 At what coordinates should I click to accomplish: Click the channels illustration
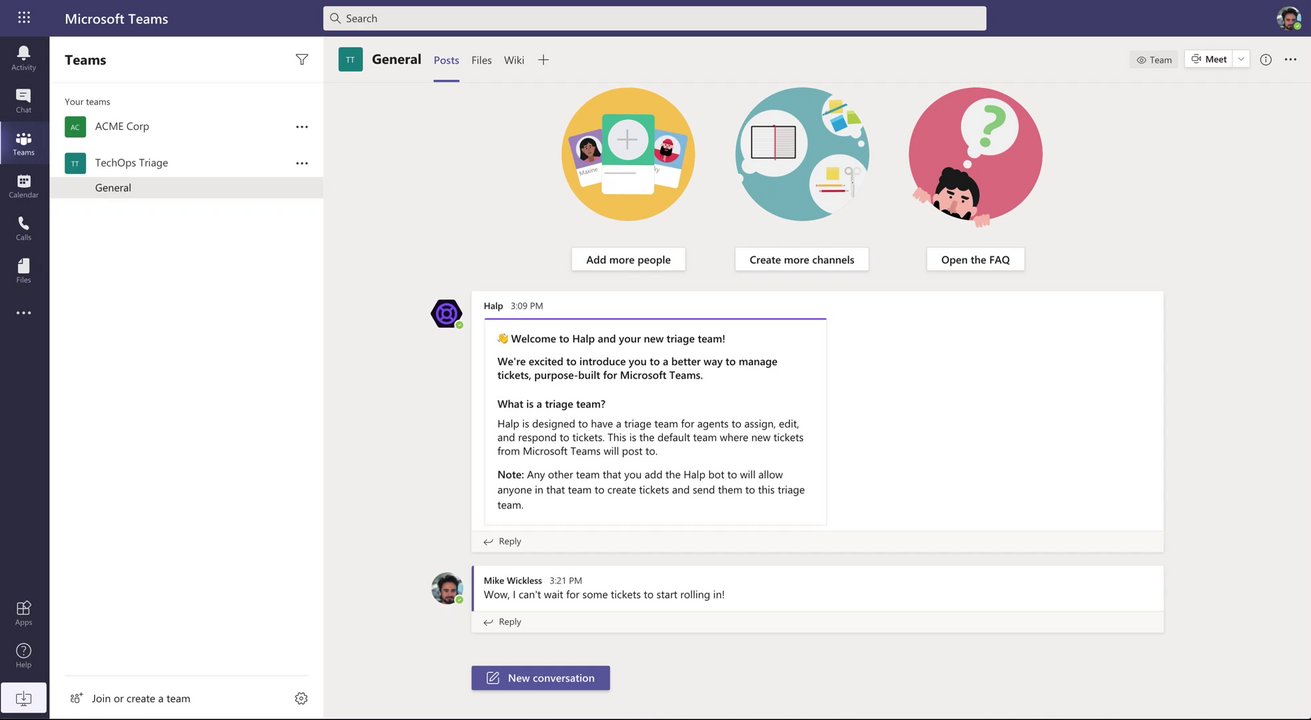pyautogui.click(x=802, y=154)
